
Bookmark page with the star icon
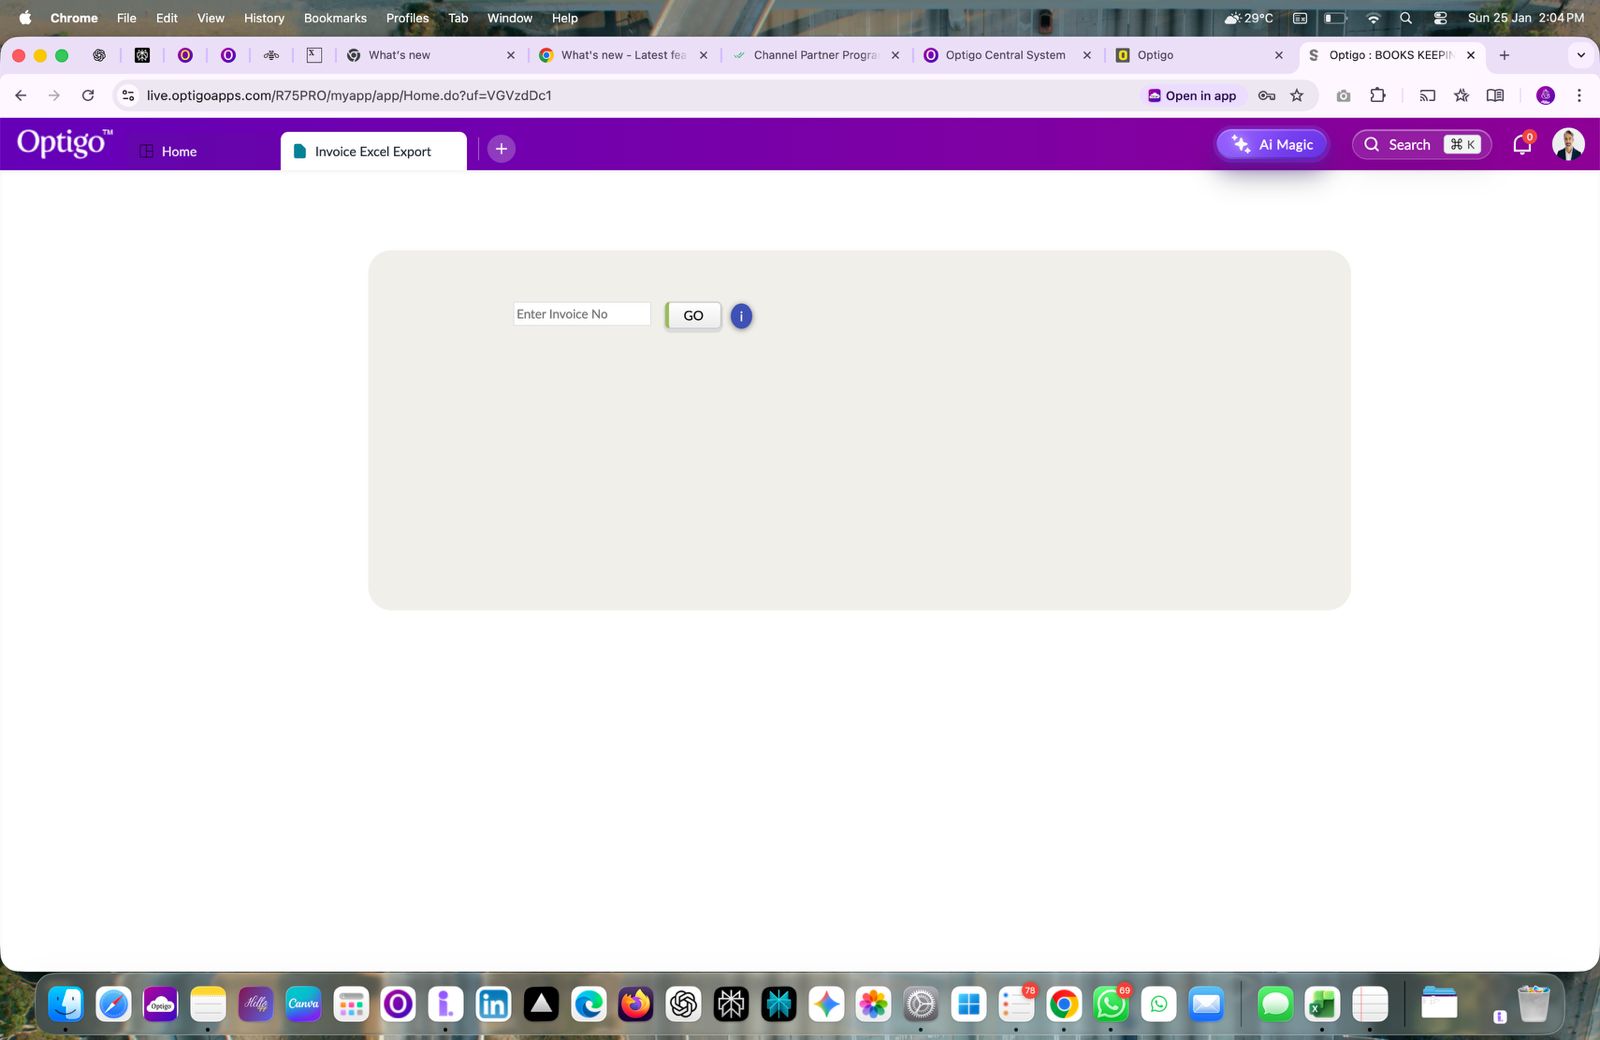tap(1297, 96)
